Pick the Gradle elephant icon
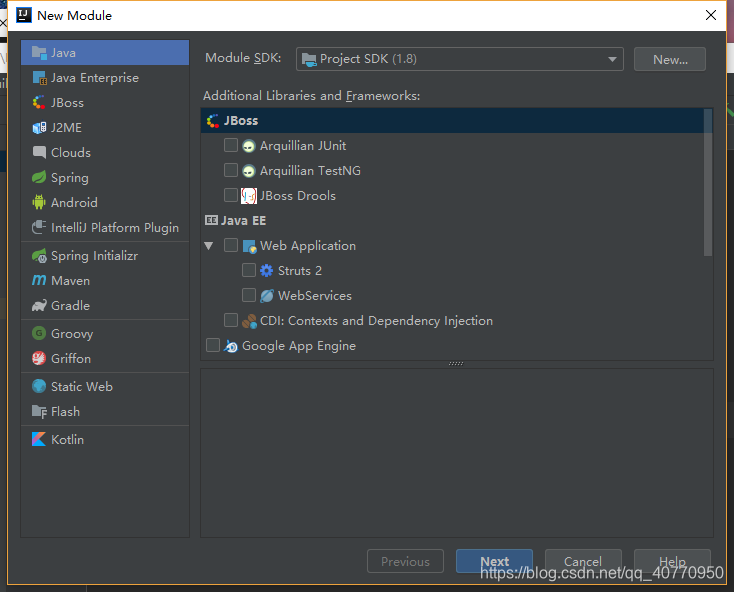734x592 pixels. coord(39,305)
